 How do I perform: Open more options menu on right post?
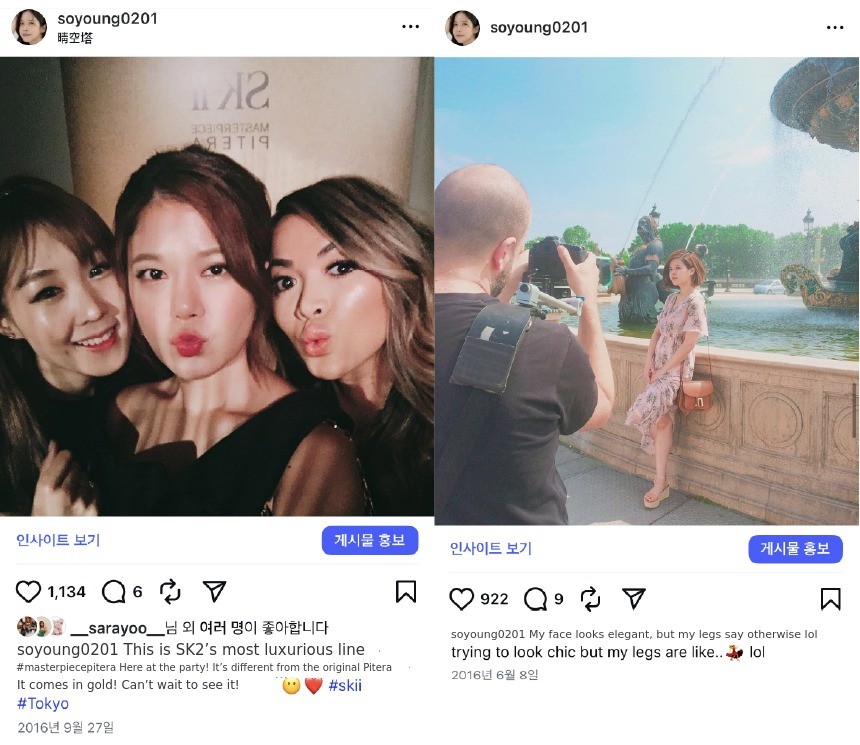[x=835, y=27]
